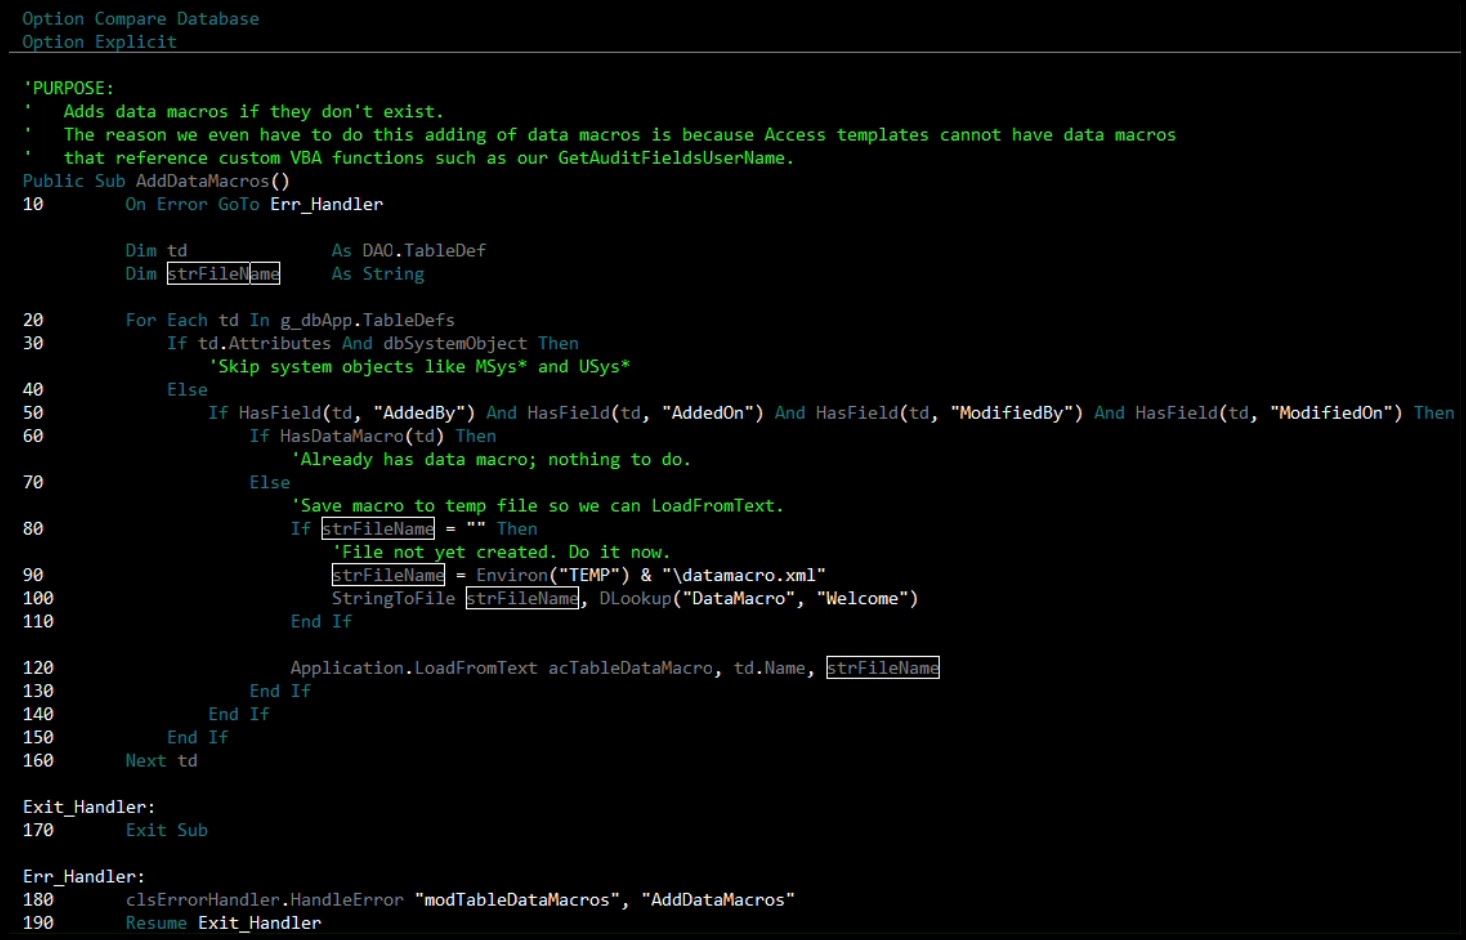The width and height of the screenshot is (1466, 940).
Task: Click the 'Exit_Handler:' label
Action: click(89, 807)
